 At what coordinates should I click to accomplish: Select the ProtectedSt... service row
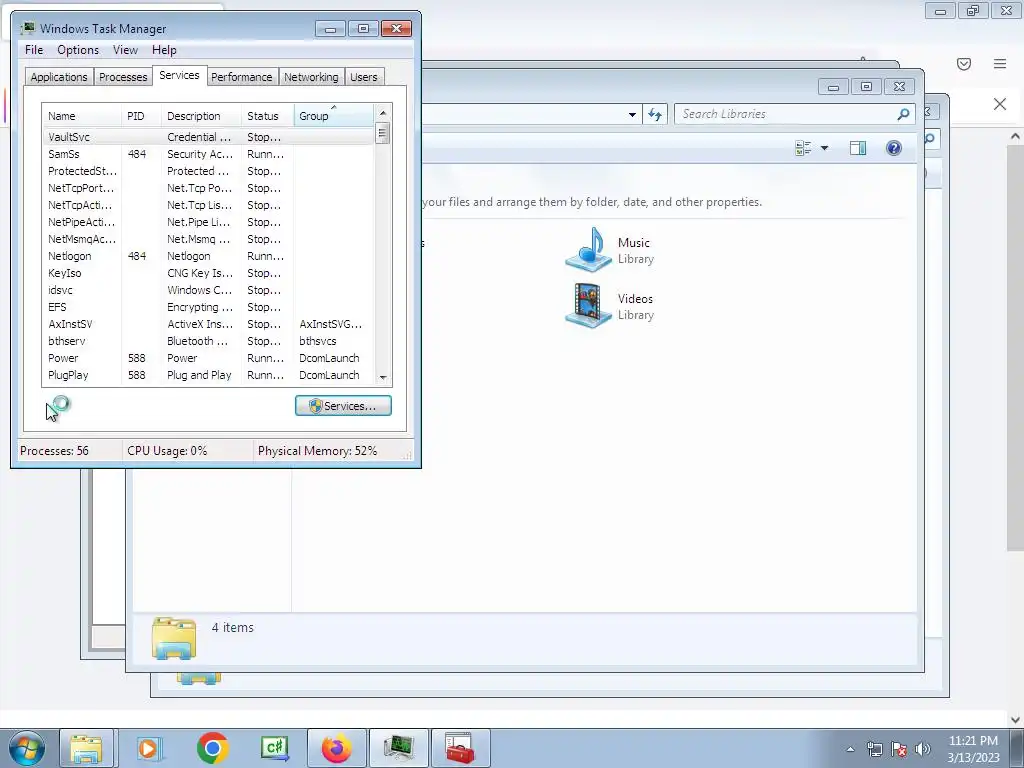click(208, 171)
